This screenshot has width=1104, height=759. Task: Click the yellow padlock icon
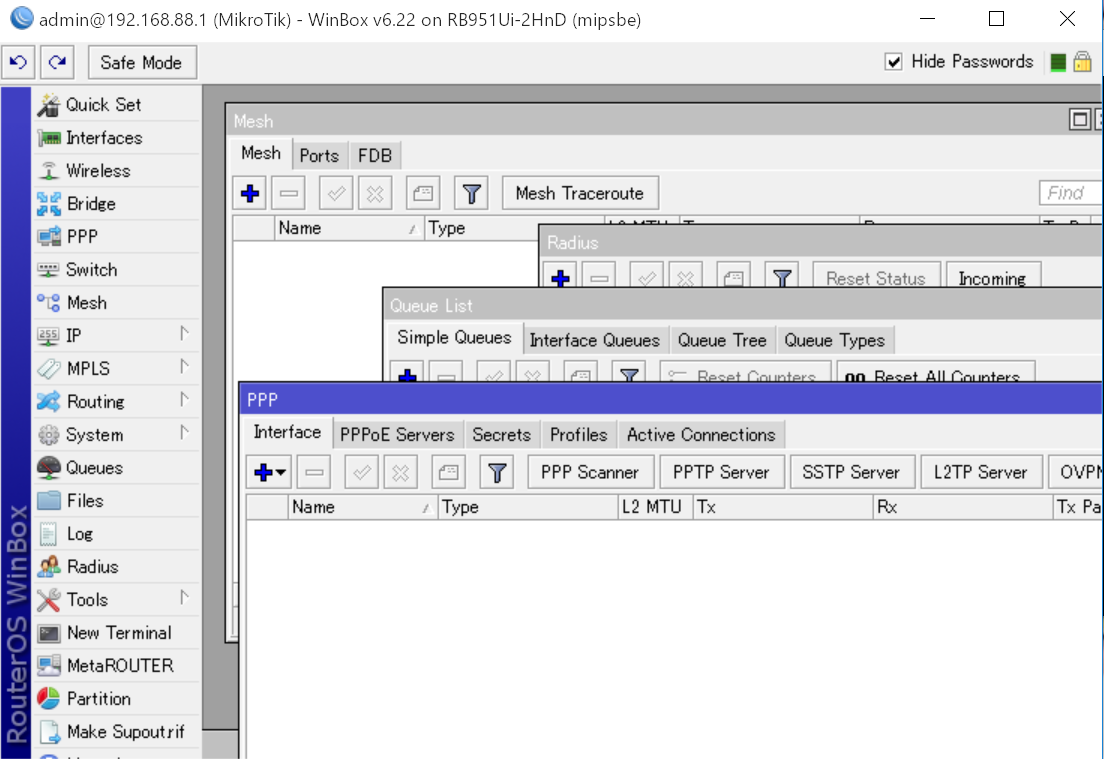point(1082,62)
